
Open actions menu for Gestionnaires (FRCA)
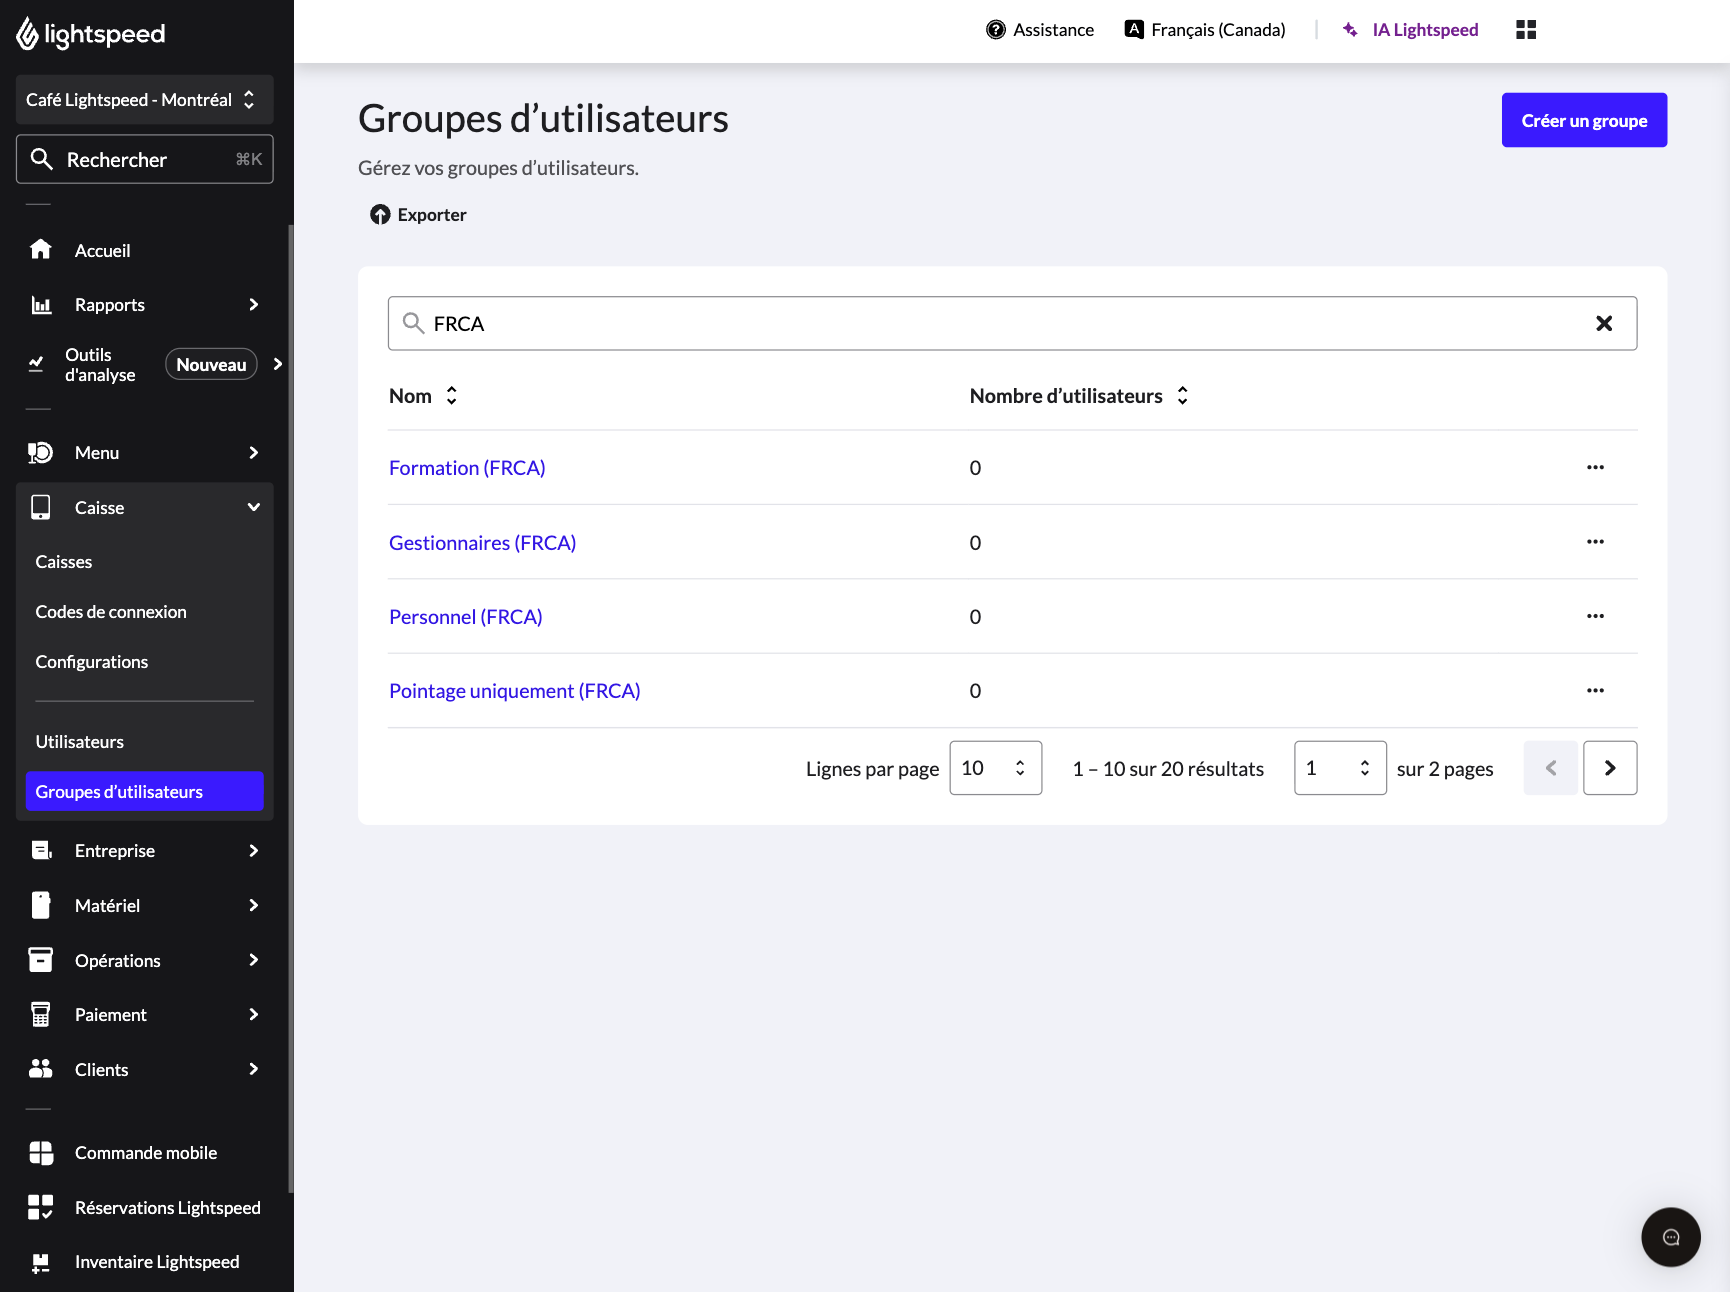tap(1595, 542)
